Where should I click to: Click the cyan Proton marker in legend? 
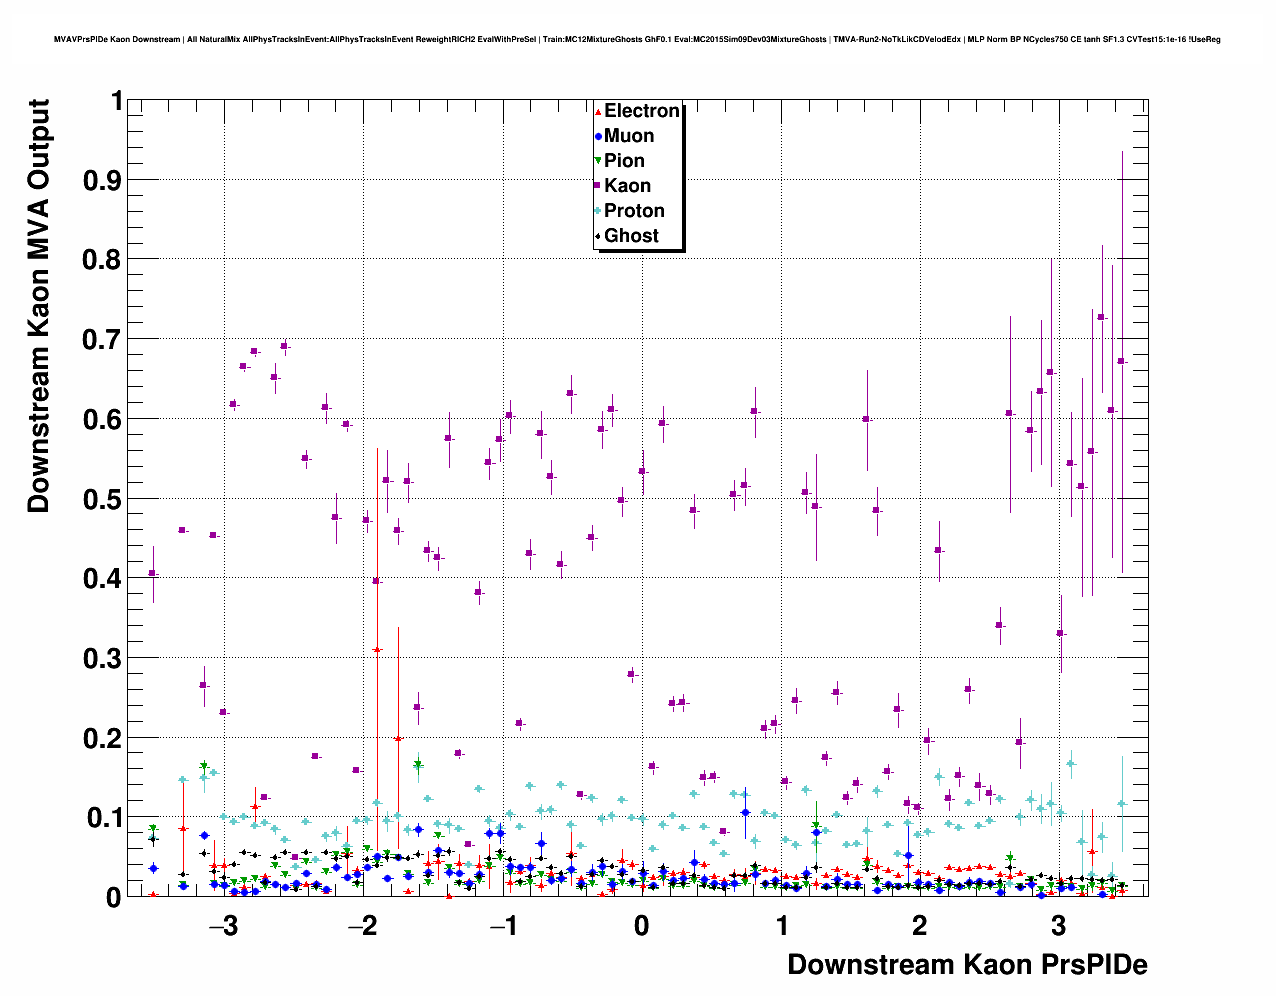click(598, 211)
